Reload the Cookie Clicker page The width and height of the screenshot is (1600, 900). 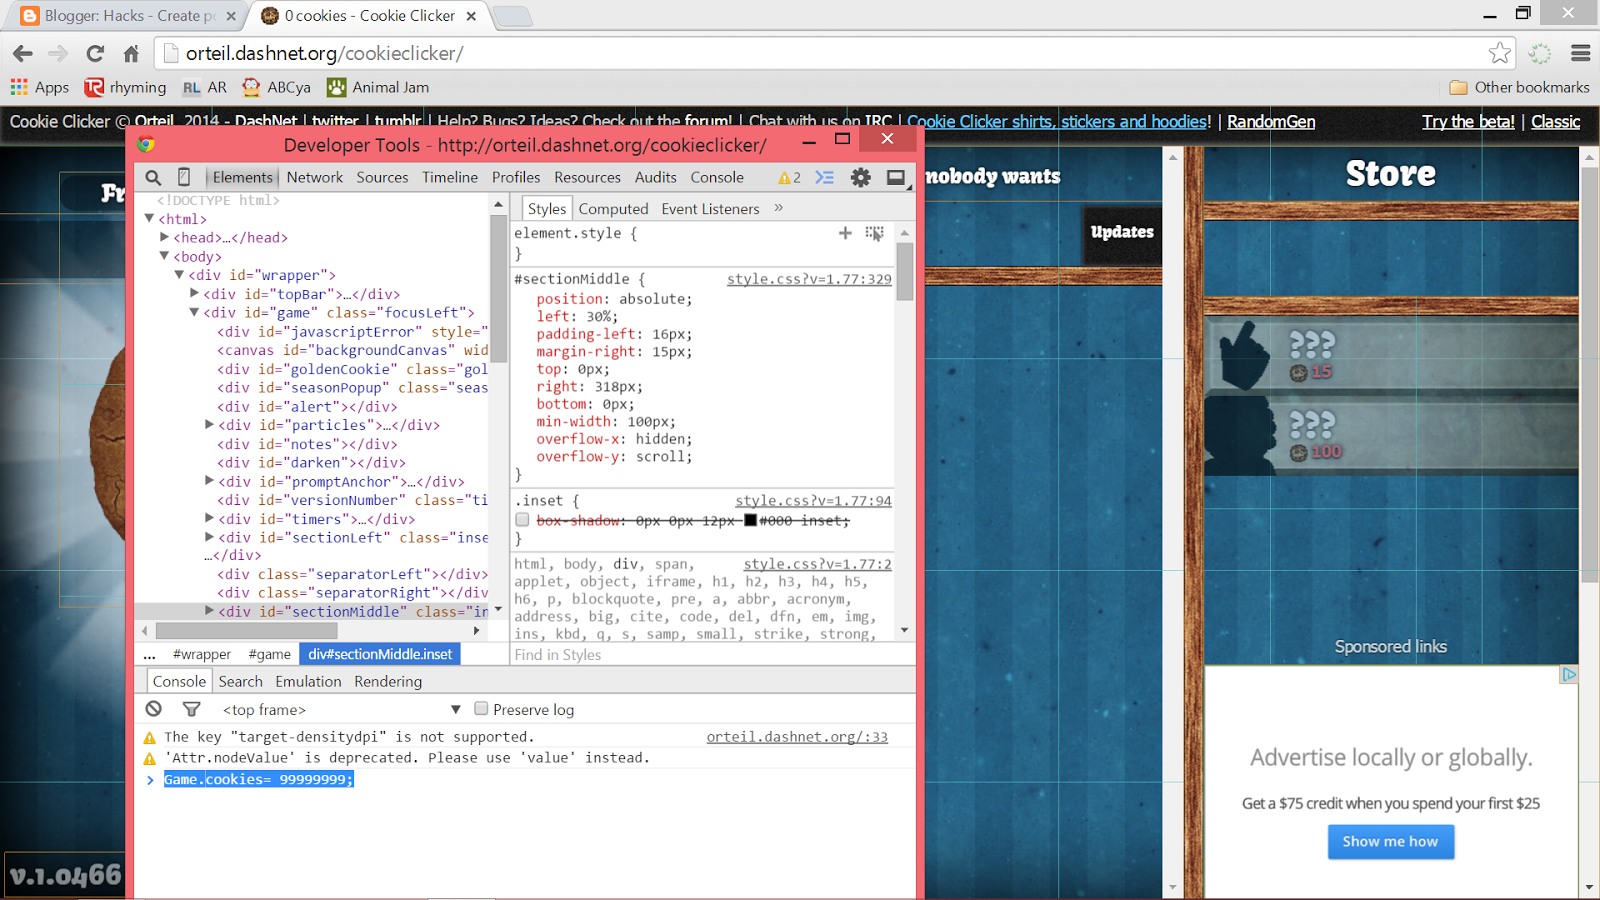(95, 53)
